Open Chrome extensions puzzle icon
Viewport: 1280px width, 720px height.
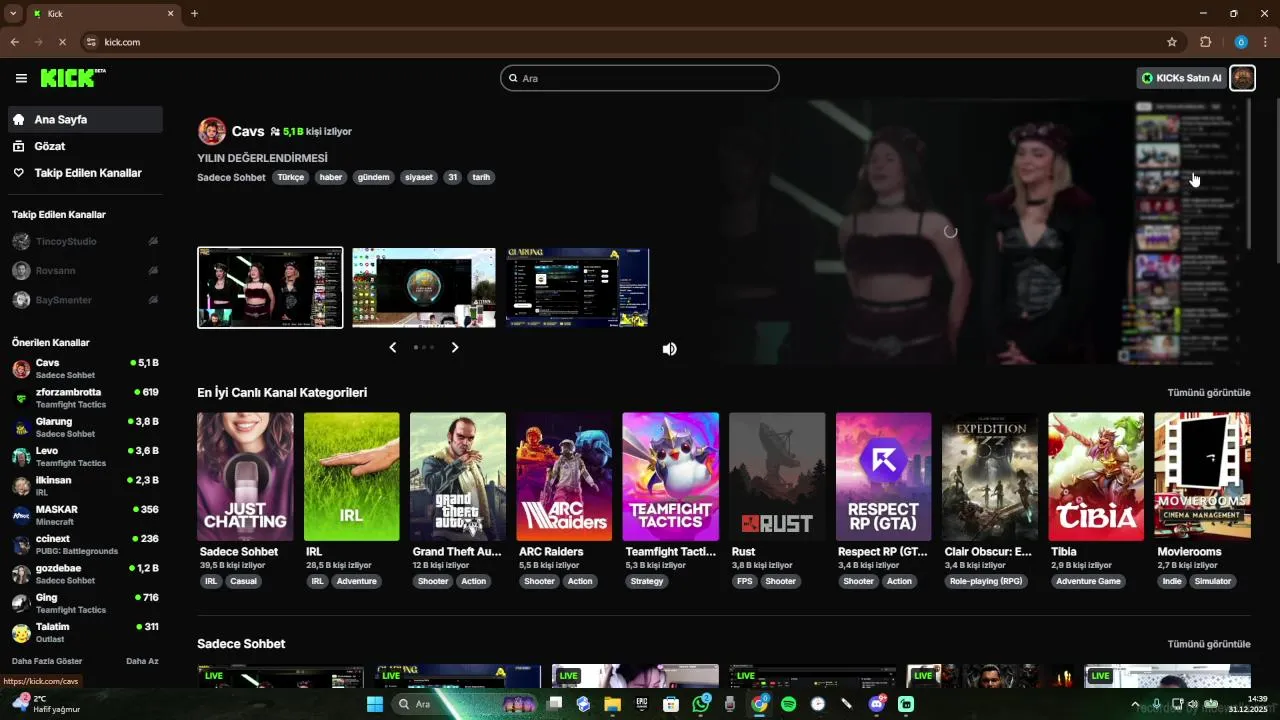click(1205, 42)
